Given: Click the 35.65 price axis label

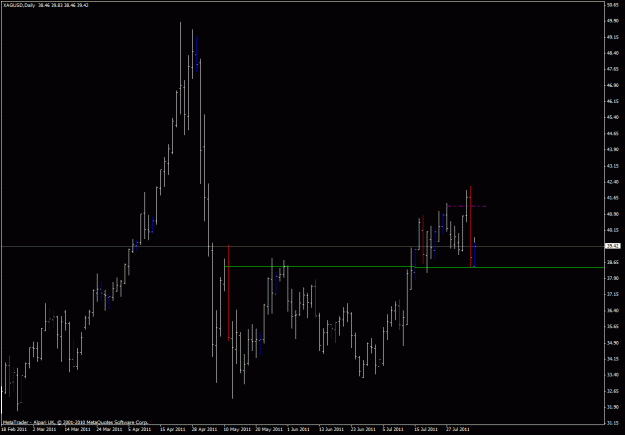Looking at the screenshot, I should pyautogui.click(x=613, y=327).
